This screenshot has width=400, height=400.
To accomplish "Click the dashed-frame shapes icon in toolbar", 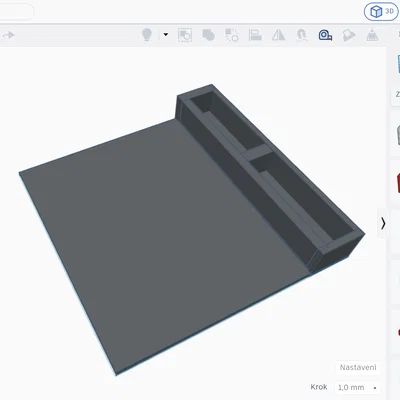I will tap(185, 35).
